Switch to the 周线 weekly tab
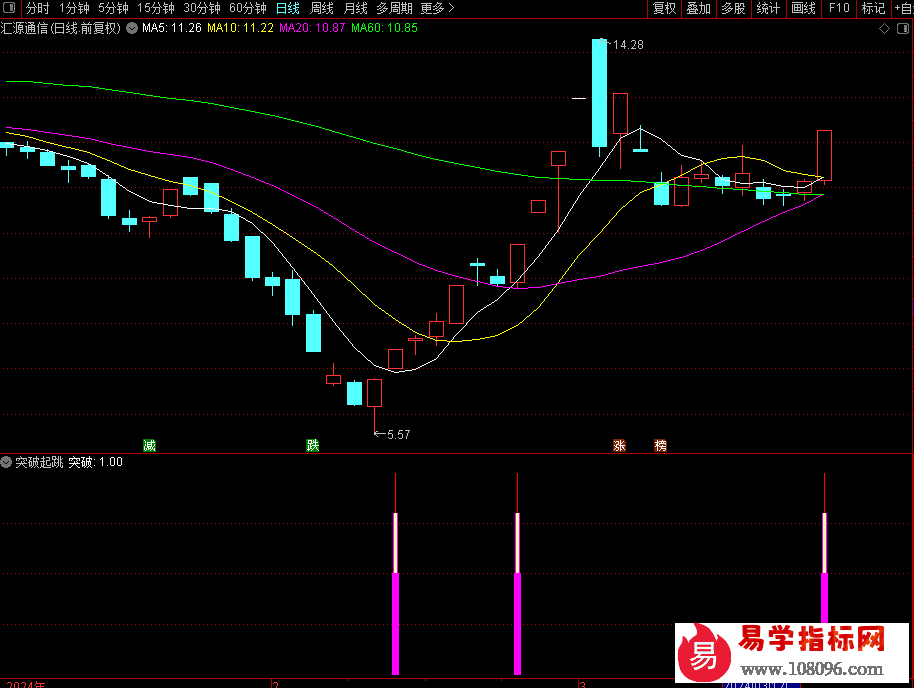This screenshot has height=688, width=914. tap(322, 8)
